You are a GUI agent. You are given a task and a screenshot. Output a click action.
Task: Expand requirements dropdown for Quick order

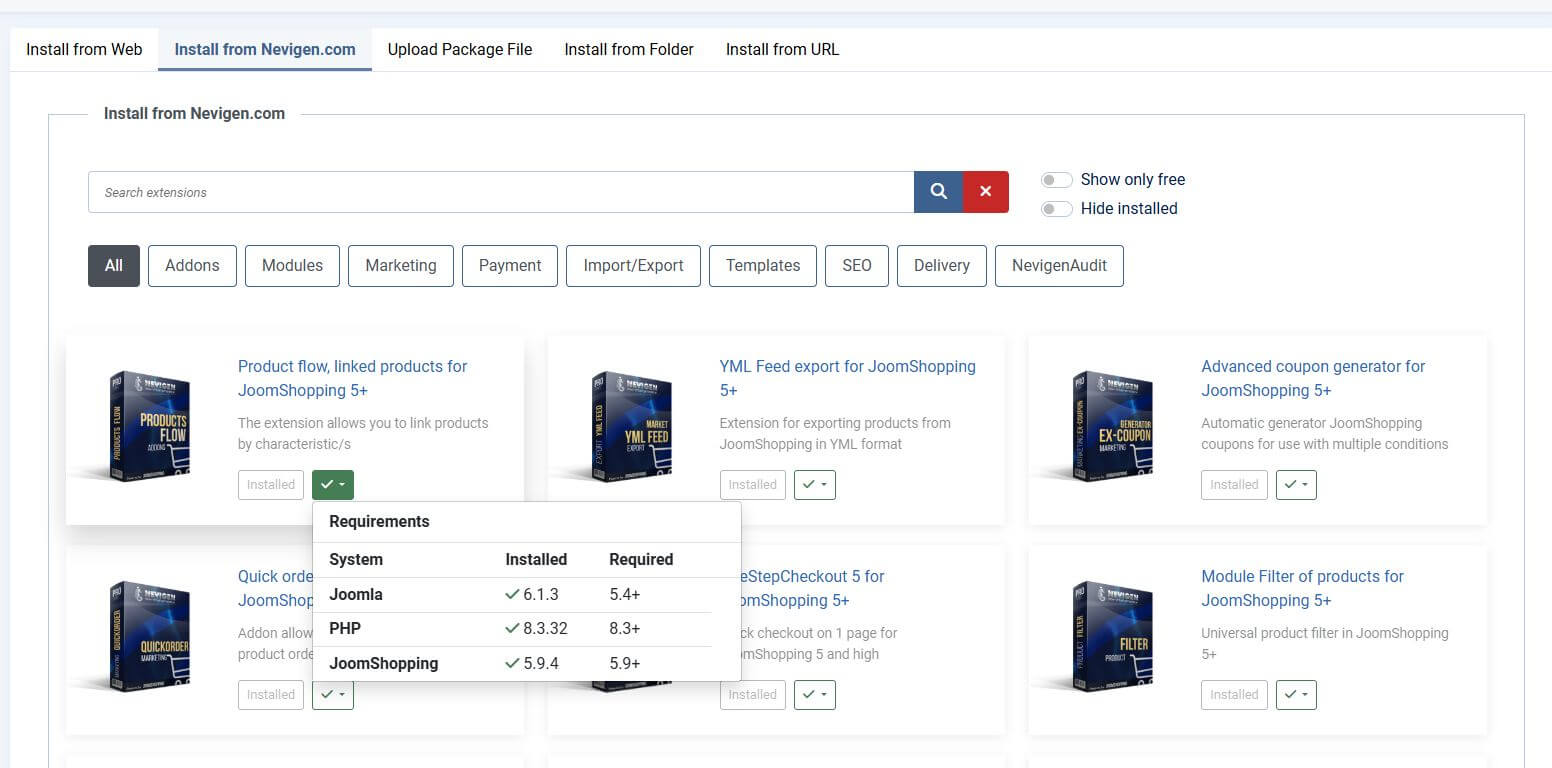pos(333,695)
